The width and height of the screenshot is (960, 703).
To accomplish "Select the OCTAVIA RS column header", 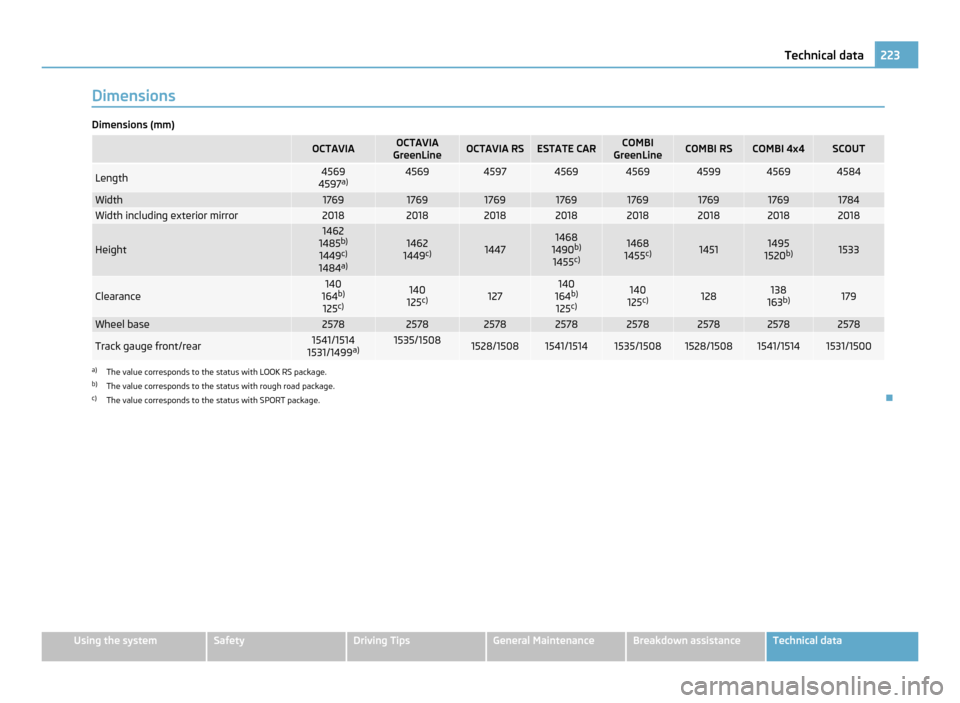I will pyautogui.click(x=495, y=149).
